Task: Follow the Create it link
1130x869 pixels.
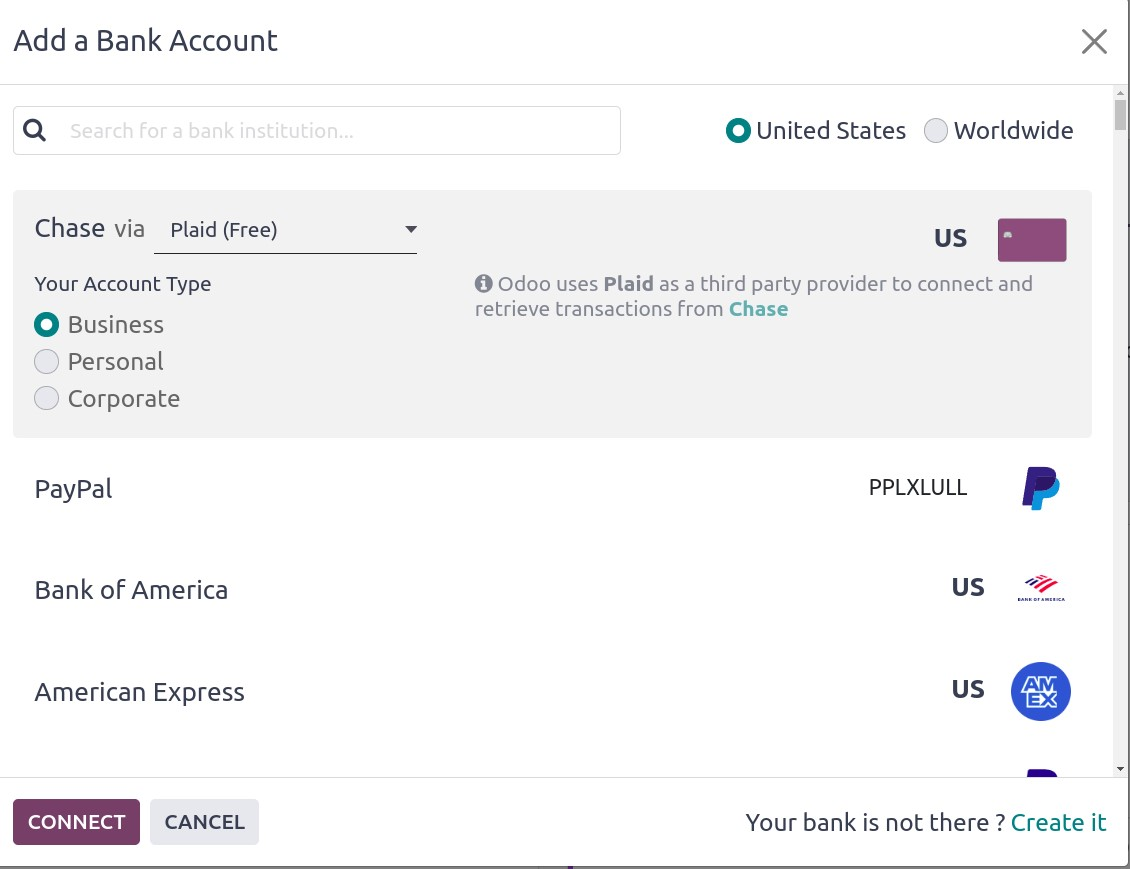Action: (1058, 822)
